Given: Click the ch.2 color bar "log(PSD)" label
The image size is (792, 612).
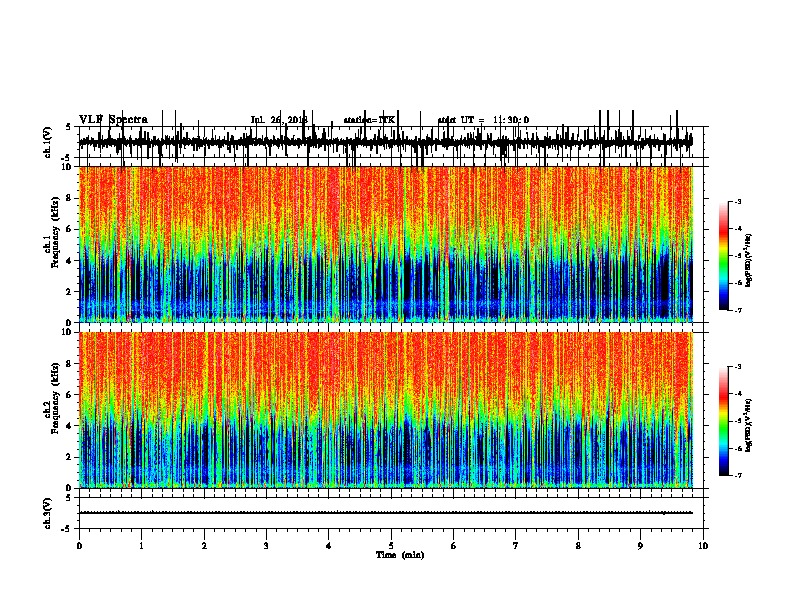Looking at the screenshot, I should [749, 426].
